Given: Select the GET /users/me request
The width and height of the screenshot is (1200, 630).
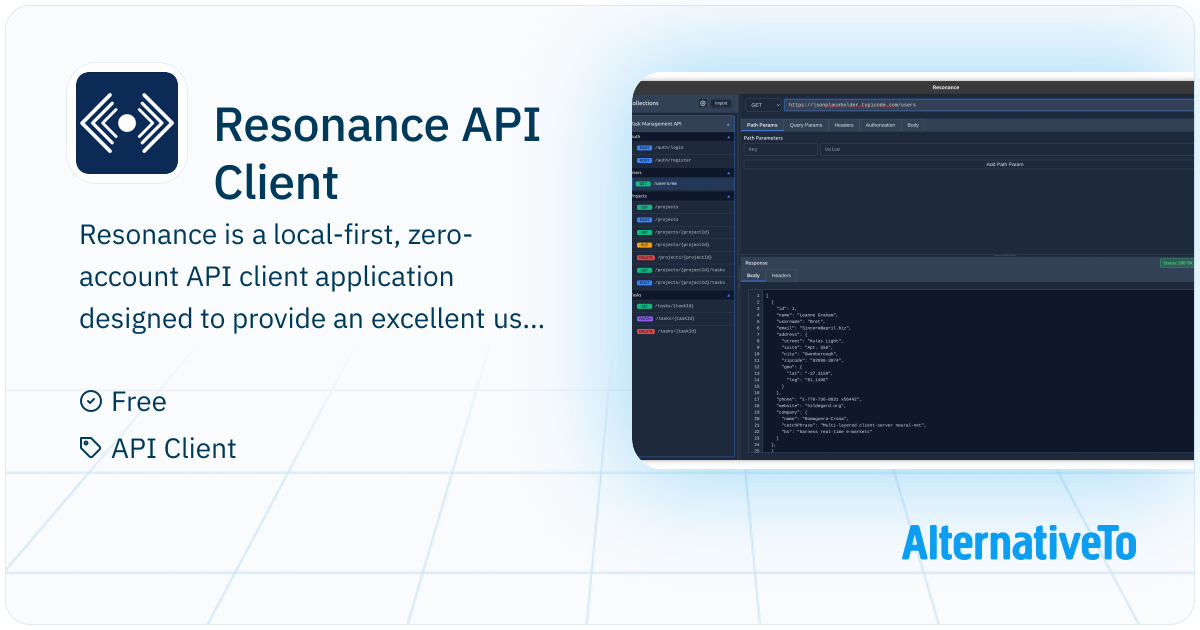Looking at the screenshot, I should coord(683,184).
